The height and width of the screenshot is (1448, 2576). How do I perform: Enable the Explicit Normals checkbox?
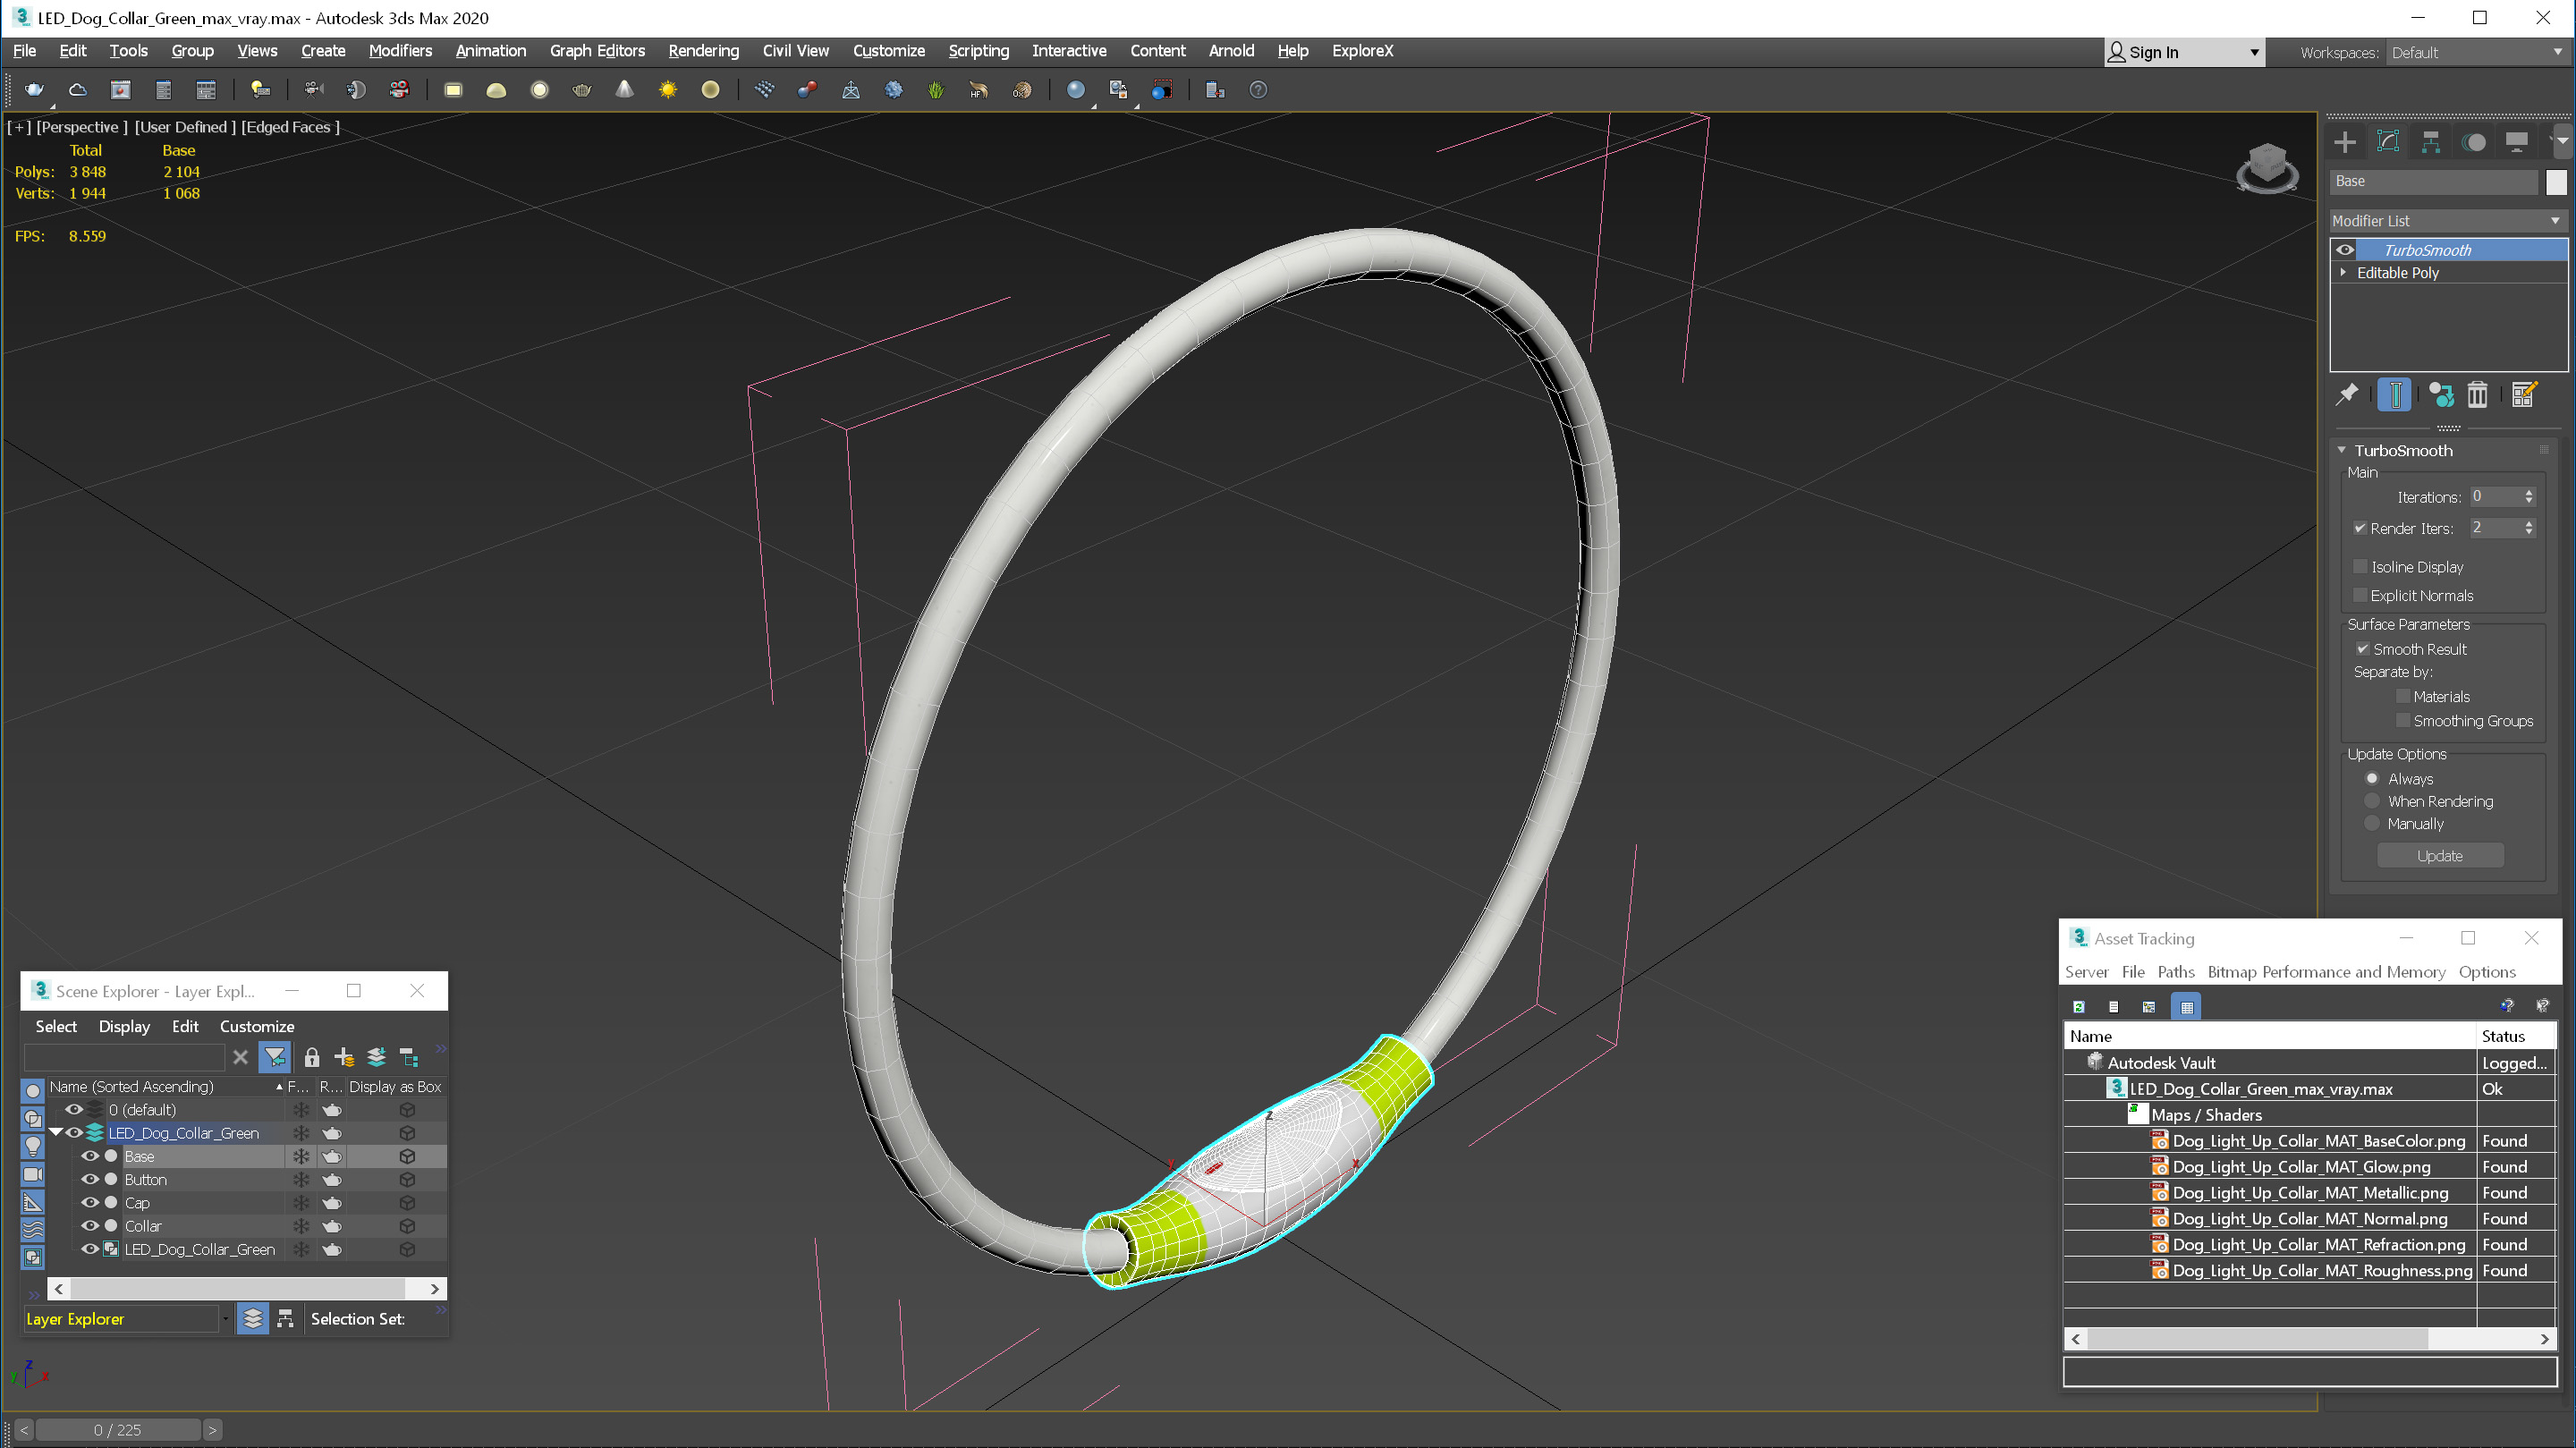coord(2361,596)
